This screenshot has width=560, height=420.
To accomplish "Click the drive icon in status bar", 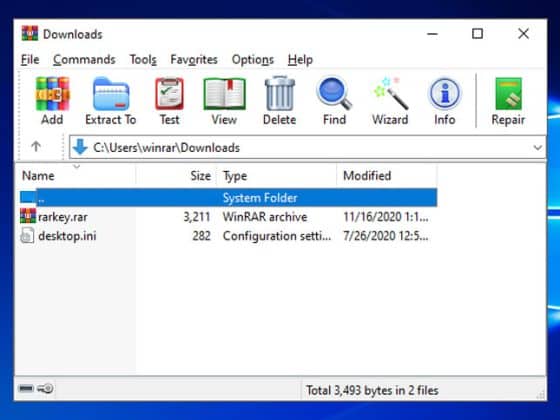I will point(26,388).
